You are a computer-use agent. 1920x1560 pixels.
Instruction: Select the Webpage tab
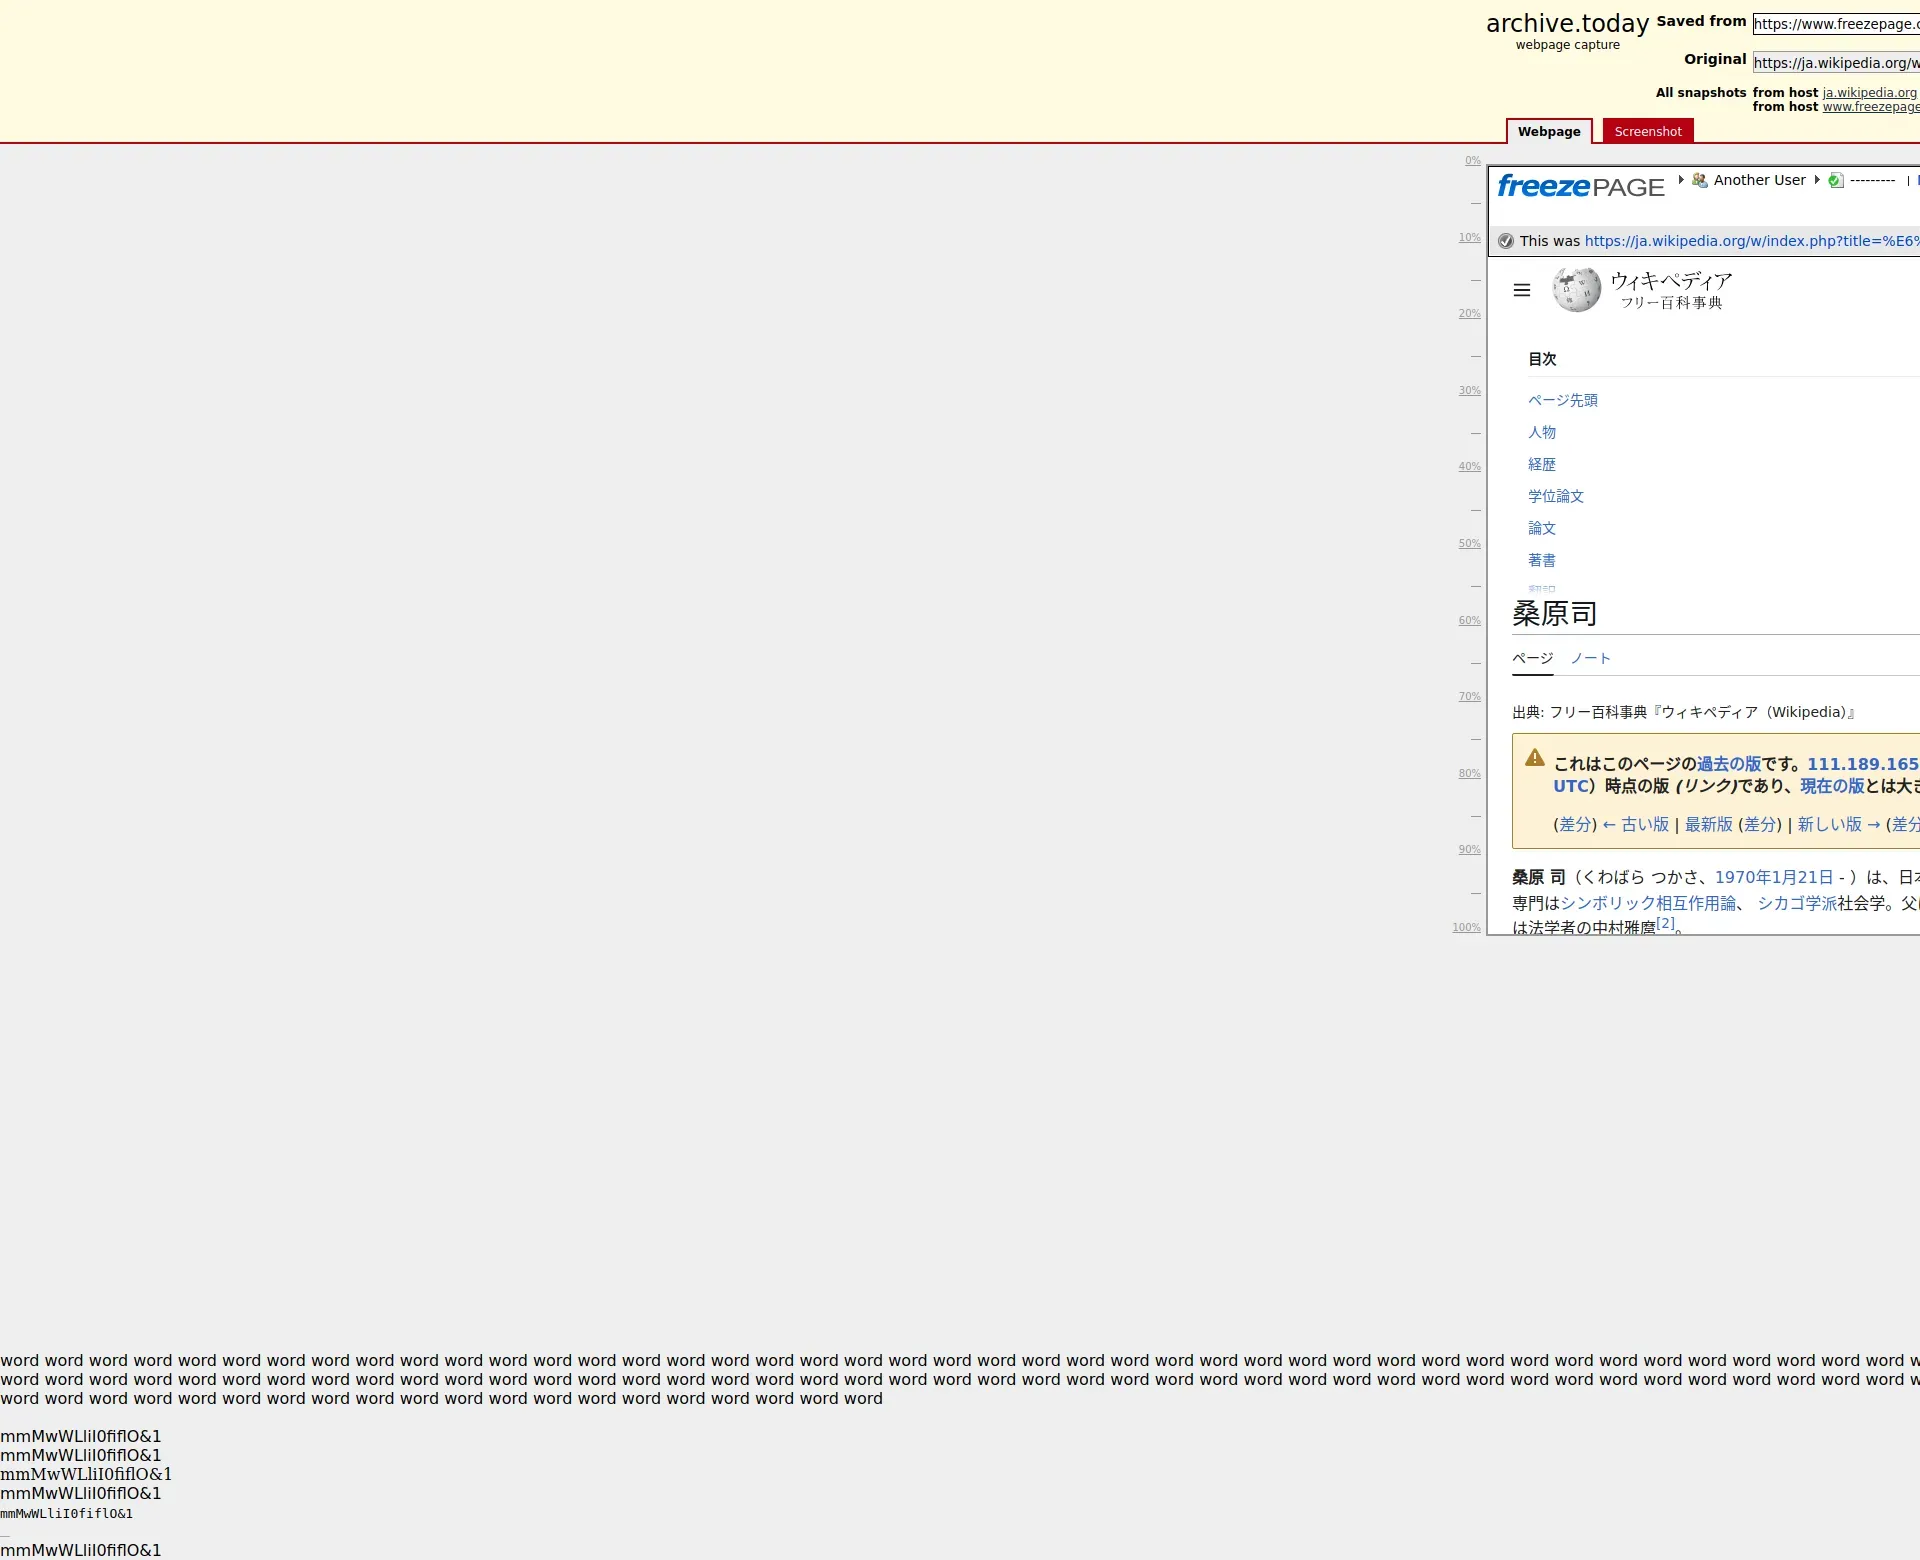point(1548,131)
